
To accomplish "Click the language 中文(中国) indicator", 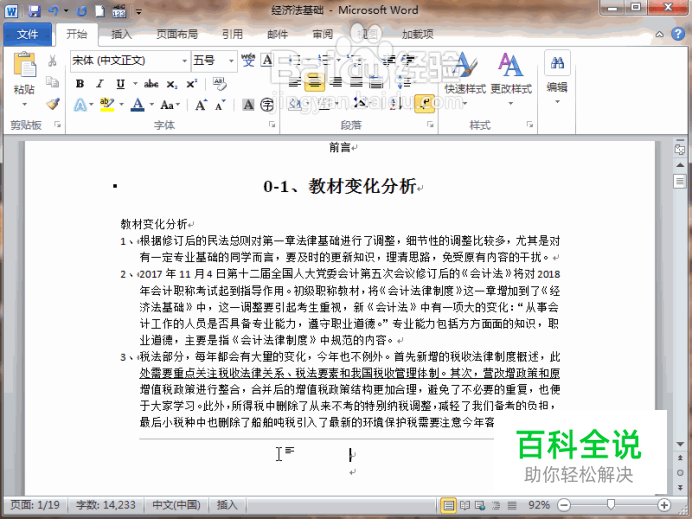I will click(x=176, y=505).
